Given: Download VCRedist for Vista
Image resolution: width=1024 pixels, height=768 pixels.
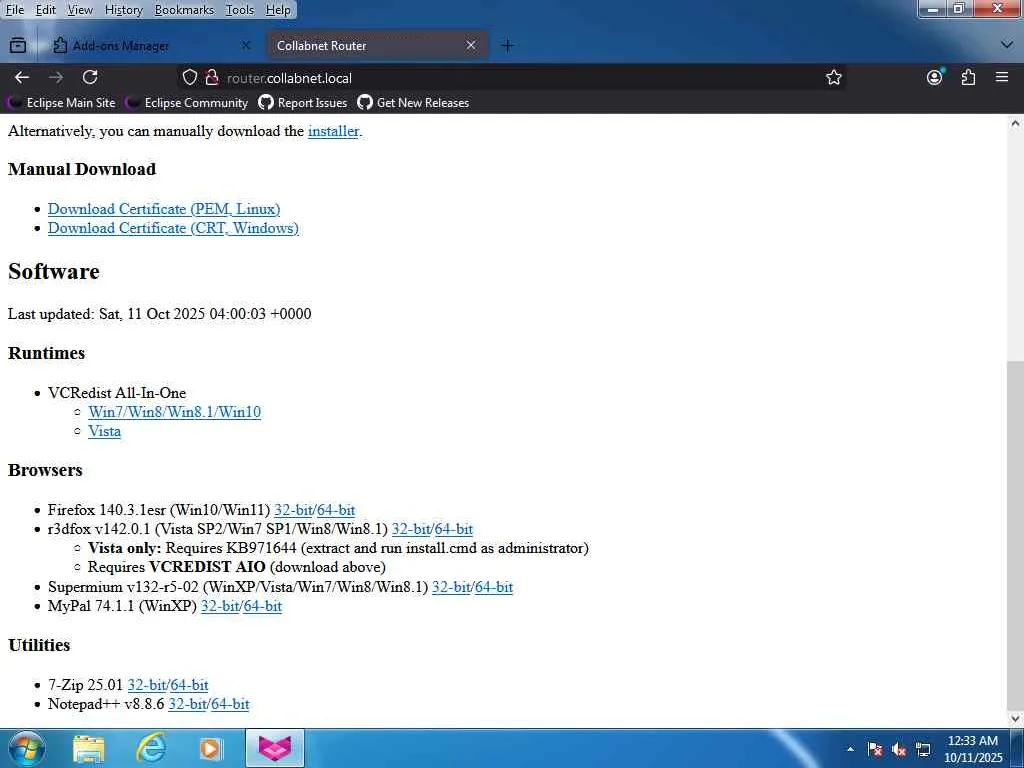Looking at the screenshot, I should coord(104,431).
